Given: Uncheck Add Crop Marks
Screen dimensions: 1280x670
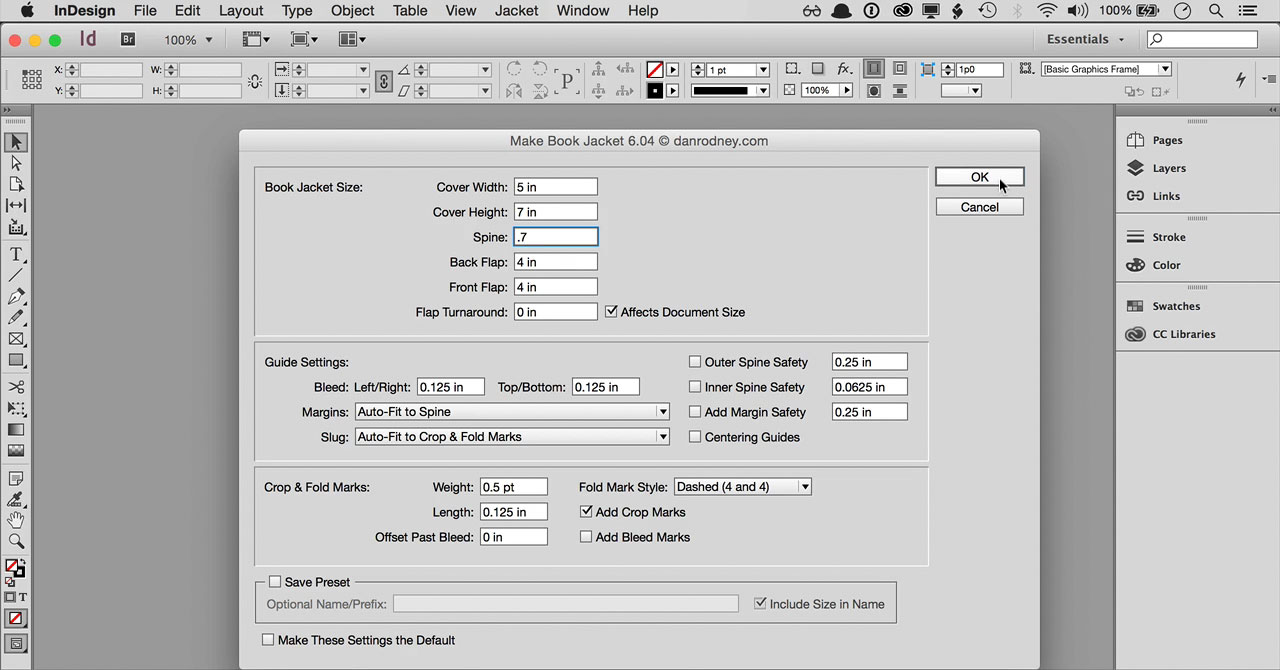Looking at the screenshot, I should [x=586, y=512].
